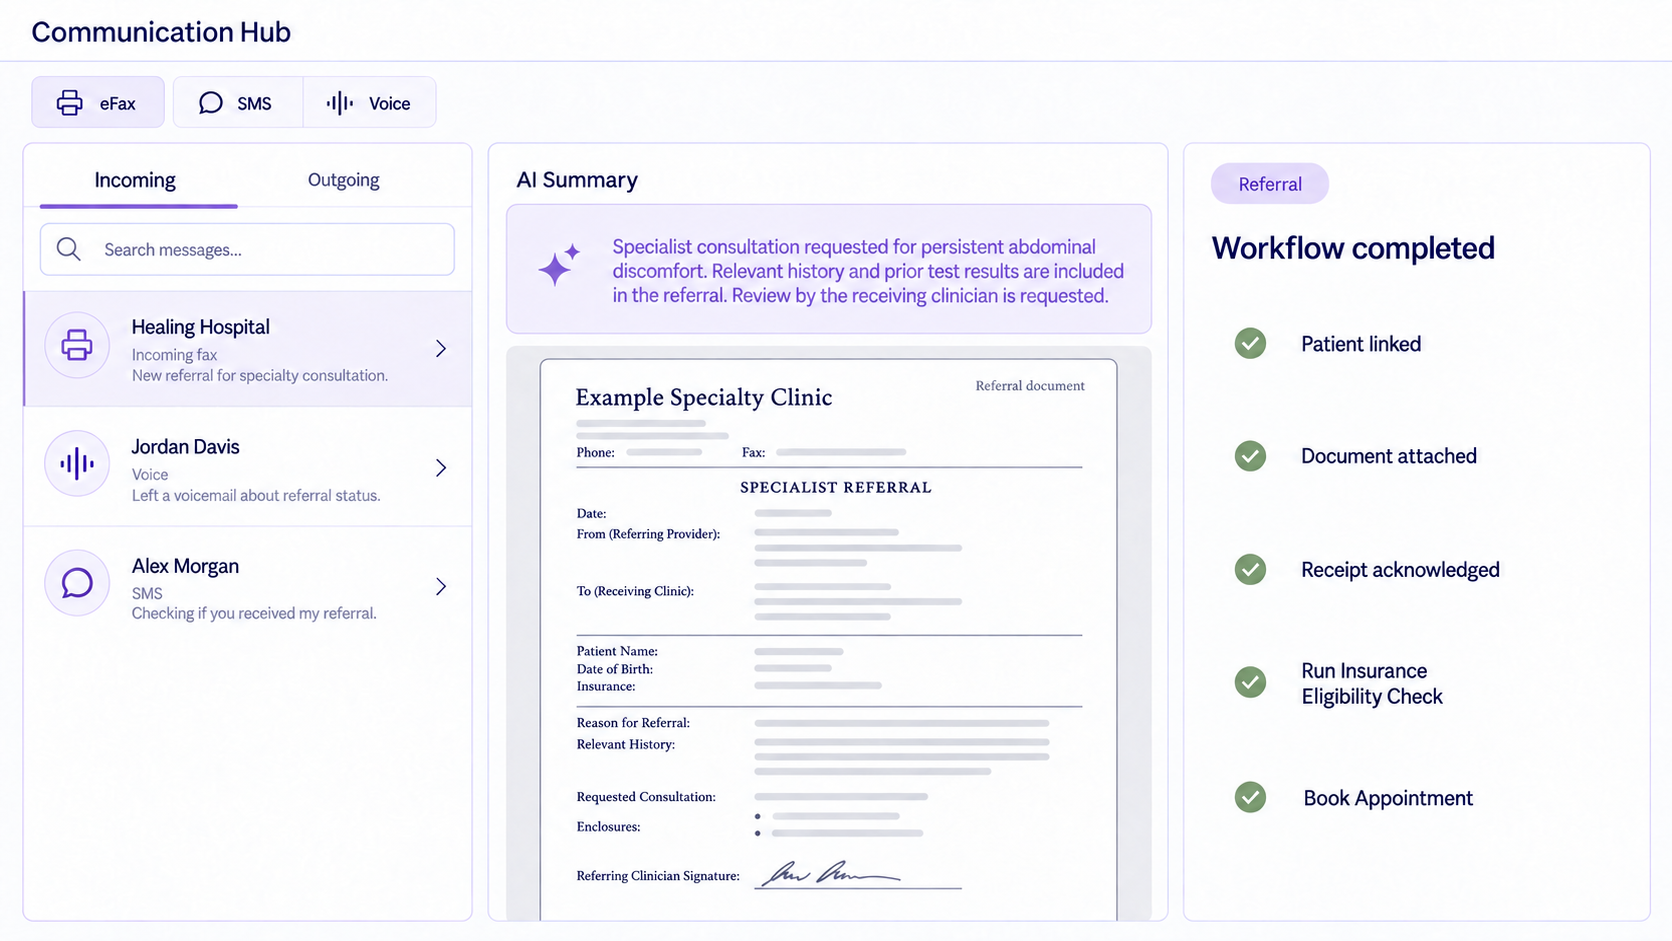
Task: Click the waveform icon beside Voice
Action: (340, 103)
